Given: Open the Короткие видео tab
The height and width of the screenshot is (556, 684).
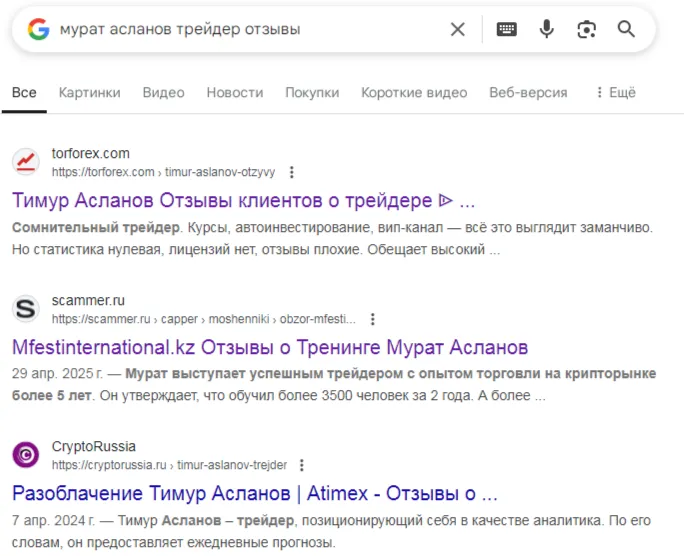Looking at the screenshot, I should point(414,92).
